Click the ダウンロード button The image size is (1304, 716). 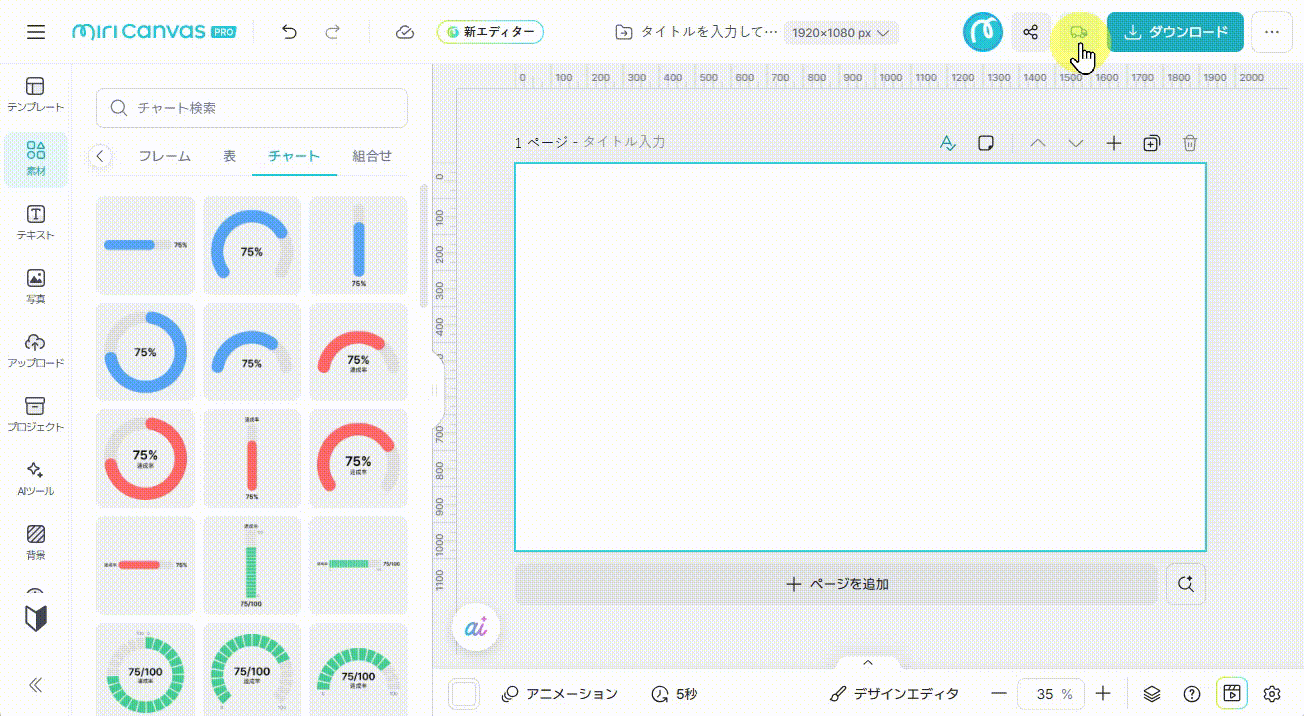1175,32
